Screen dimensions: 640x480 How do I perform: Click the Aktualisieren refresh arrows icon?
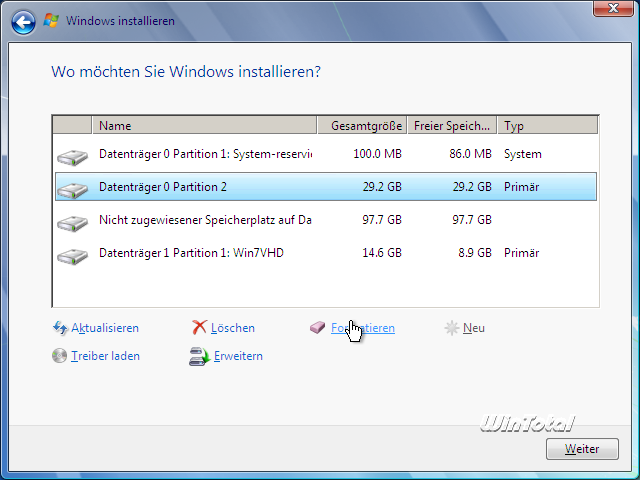60,328
